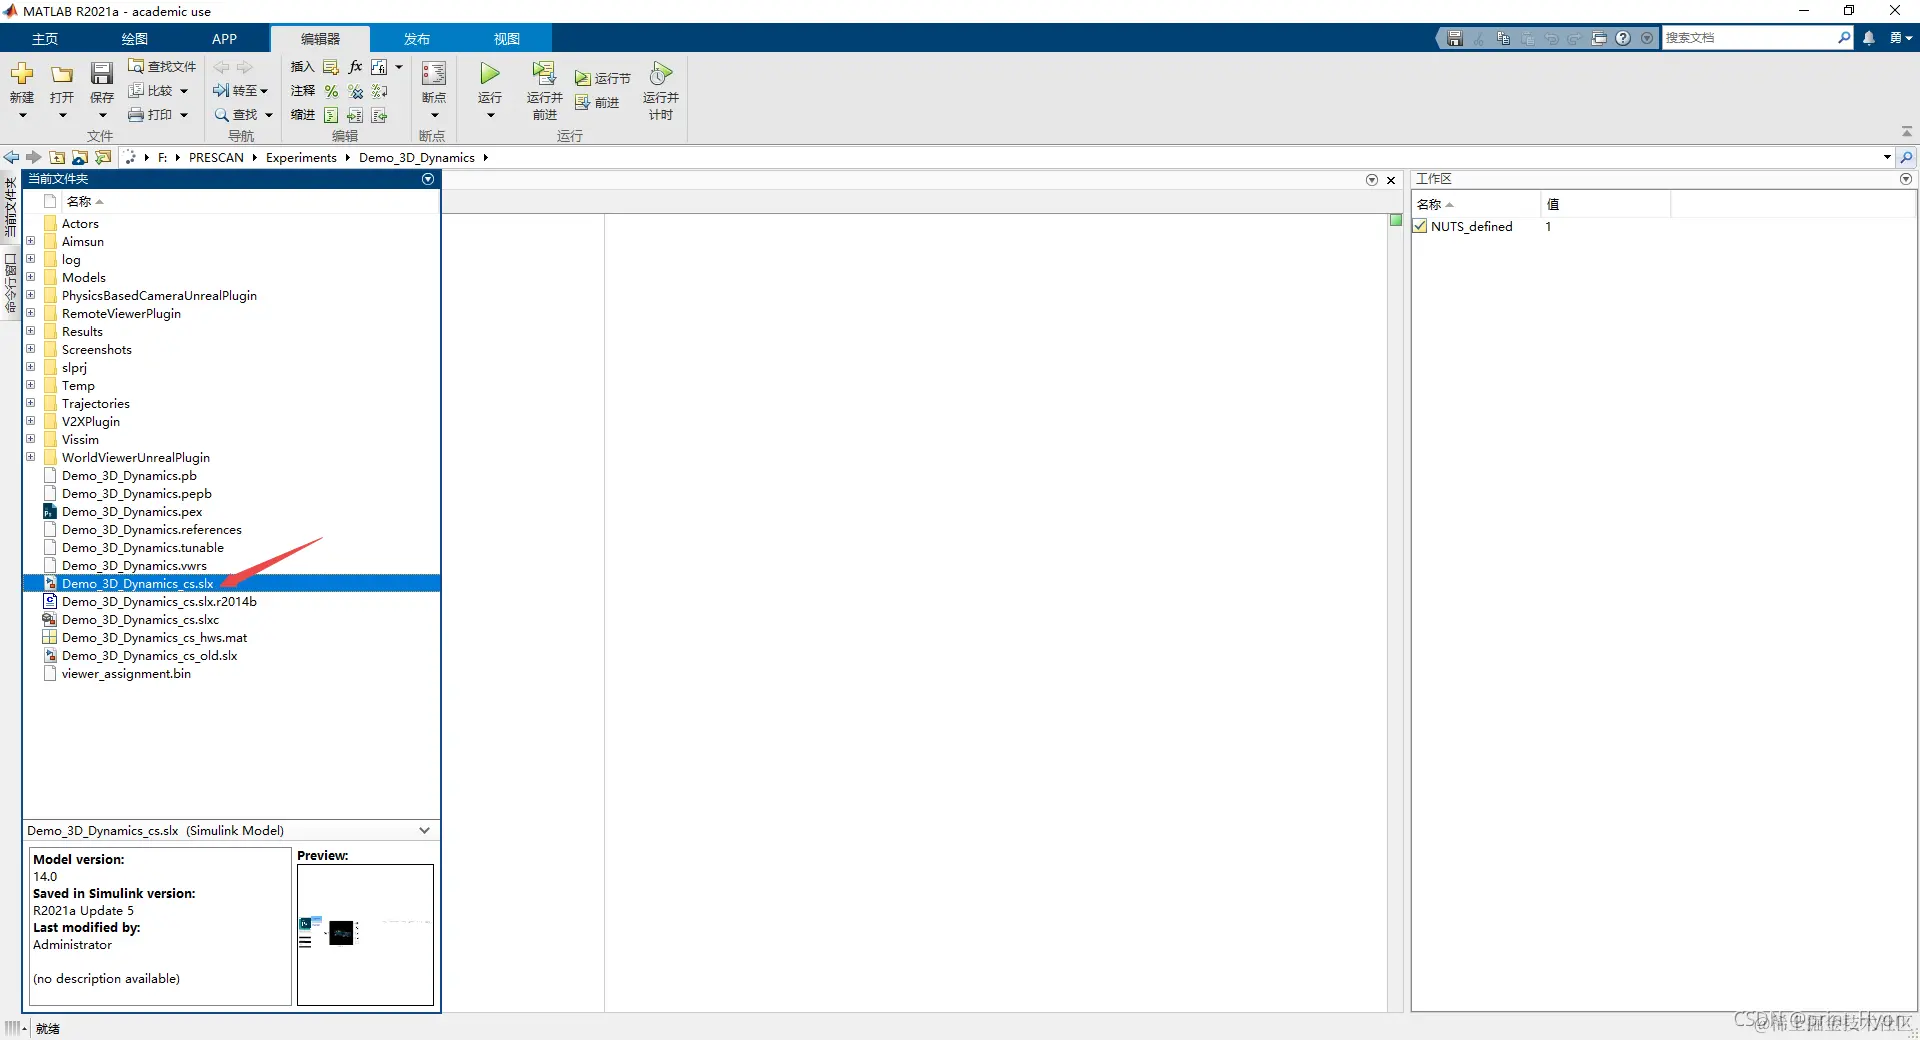Click the smart indent icon

pyautogui.click(x=331, y=116)
